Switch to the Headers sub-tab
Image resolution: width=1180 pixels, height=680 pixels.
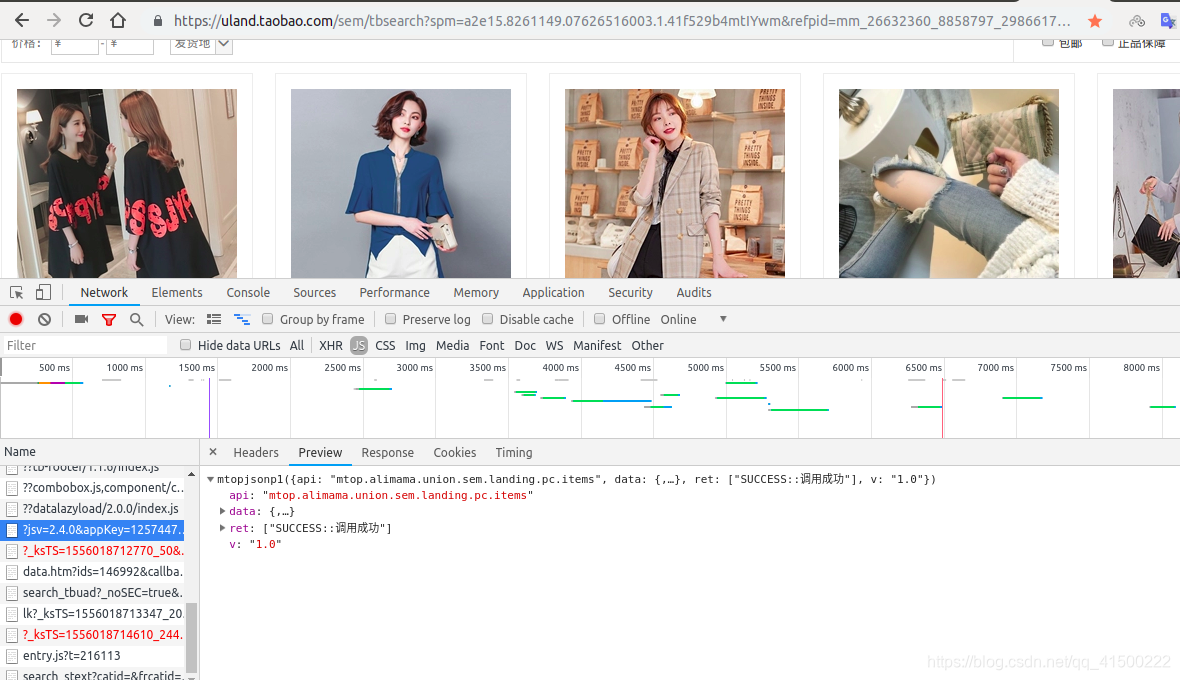click(256, 452)
